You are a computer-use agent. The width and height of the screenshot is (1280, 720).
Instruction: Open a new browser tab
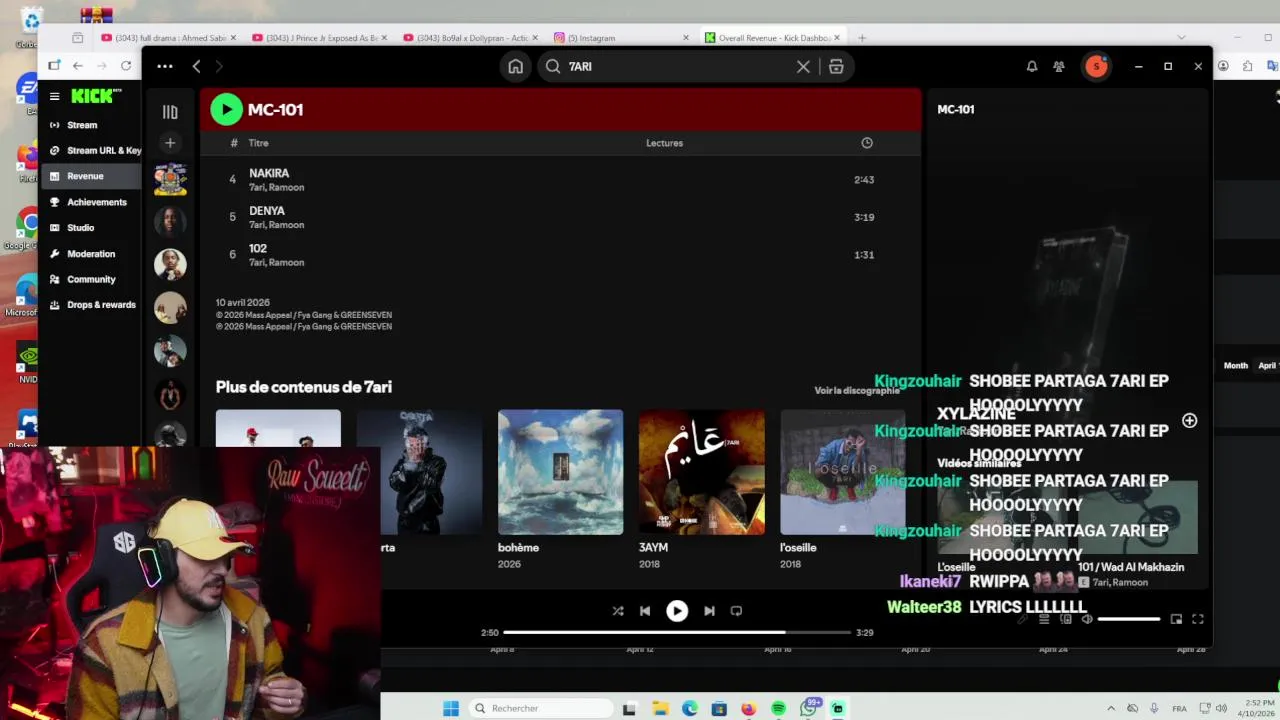[x=862, y=38]
